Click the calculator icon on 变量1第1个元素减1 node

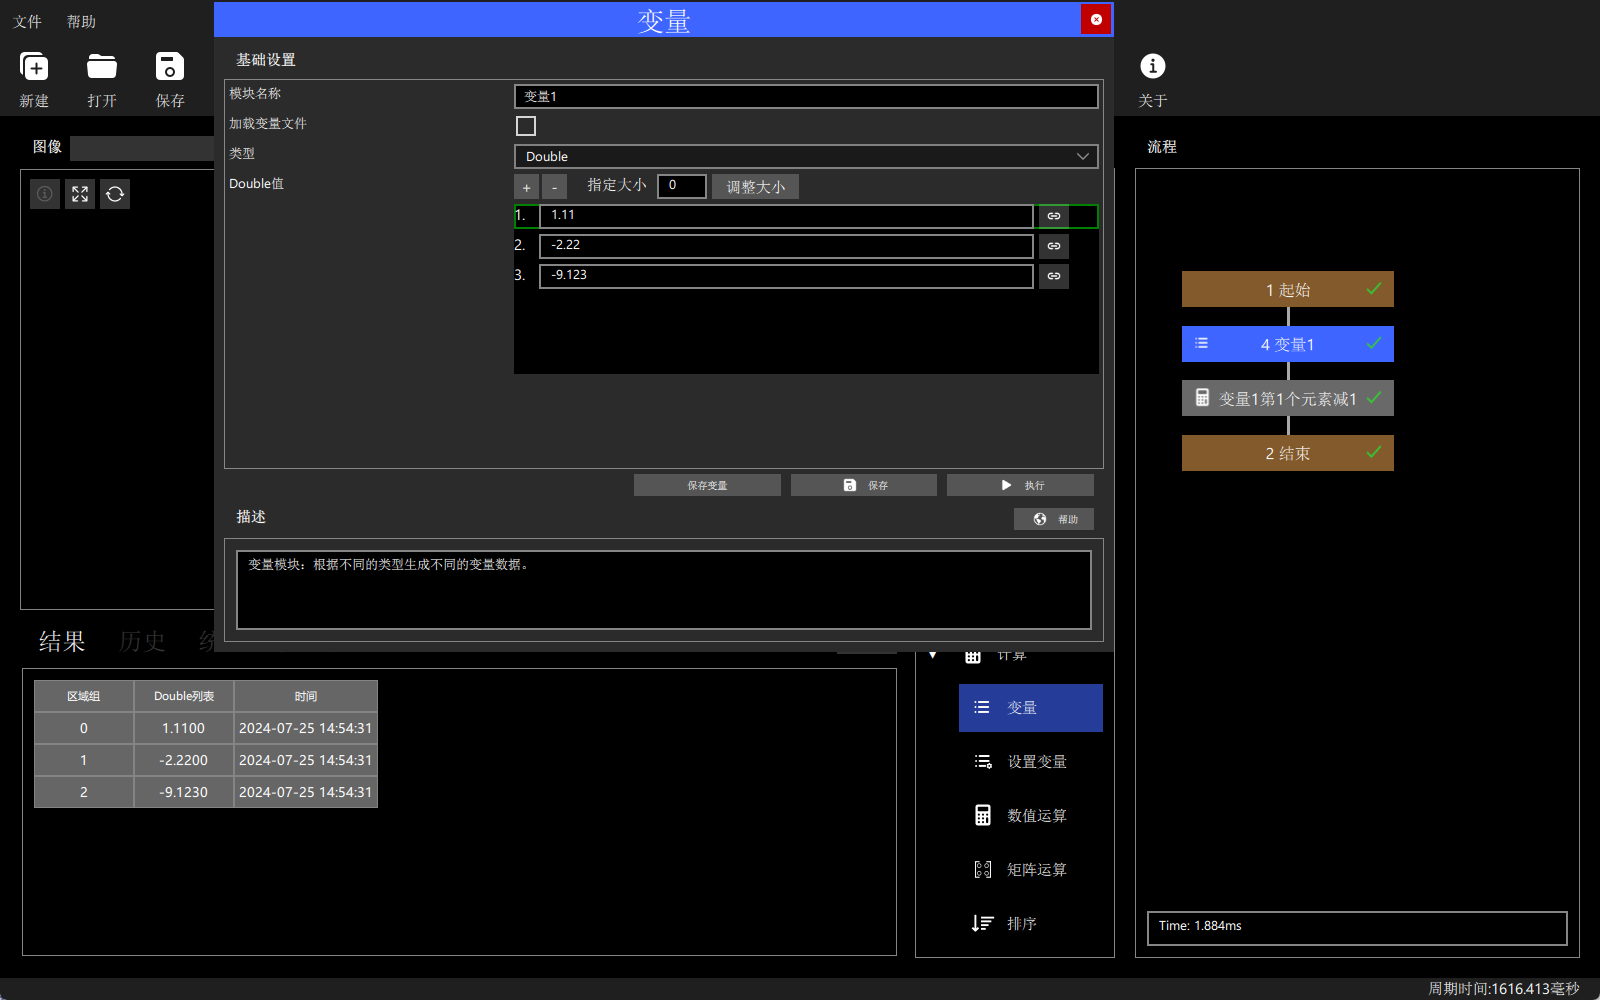[x=1202, y=398]
